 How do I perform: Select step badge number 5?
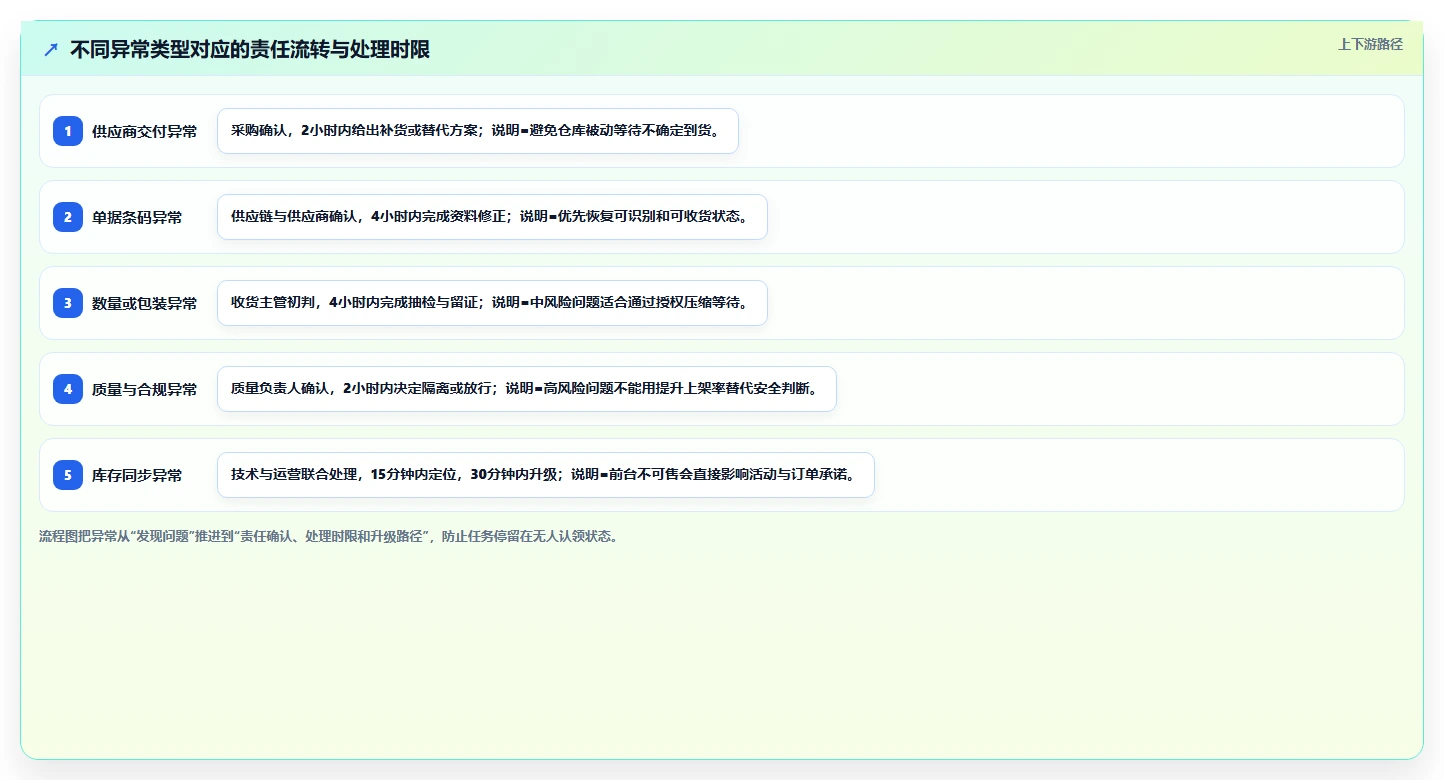tap(68, 475)
